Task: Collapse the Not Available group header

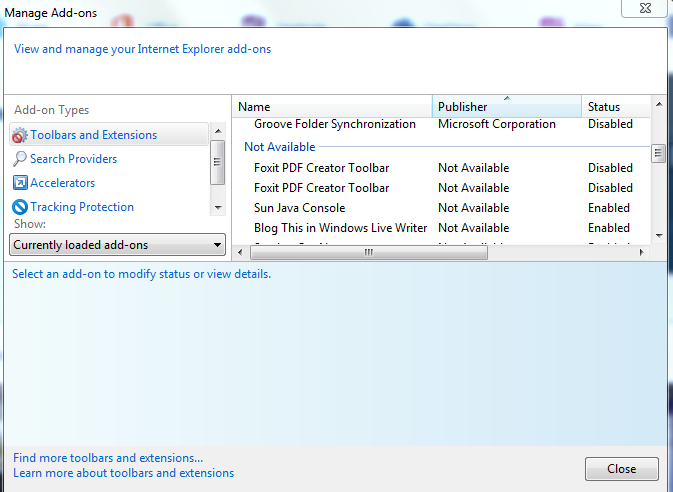Action: click(x=280, y=147)
